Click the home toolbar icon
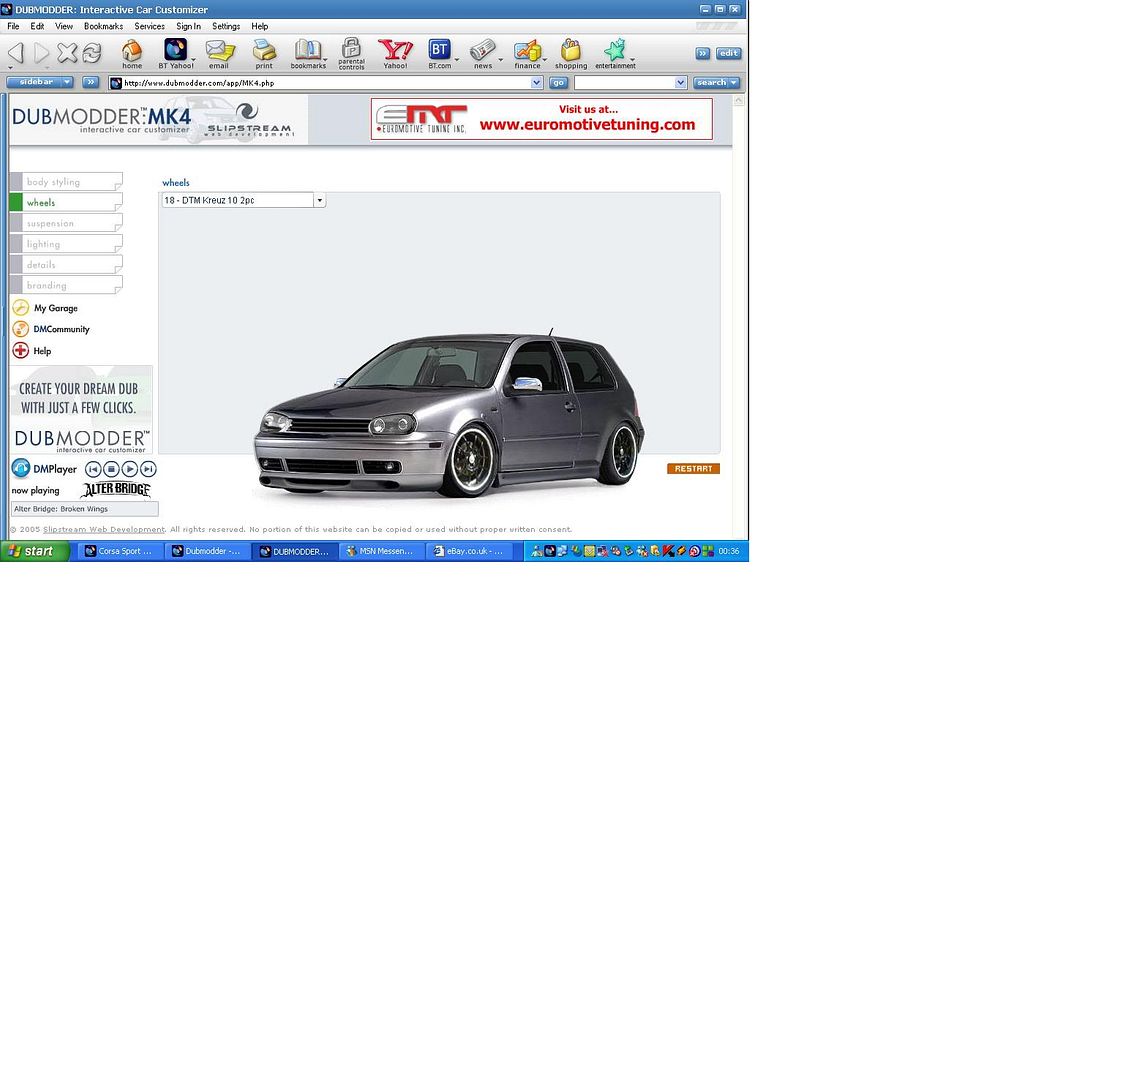 [132, 51]
